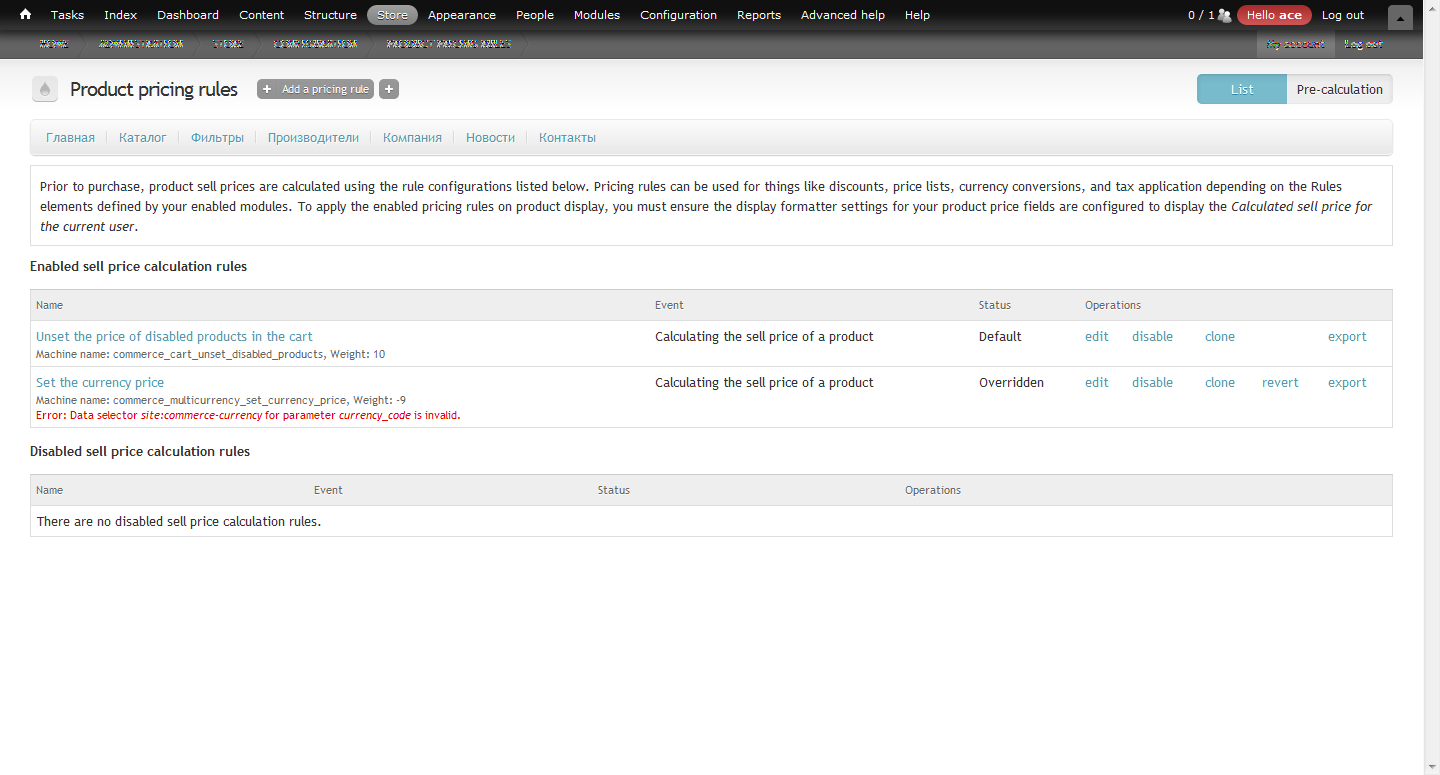This screenshot has height=775, width=1440.
Task: Export the Set the currency price rule
Action: click(1347, 383)
